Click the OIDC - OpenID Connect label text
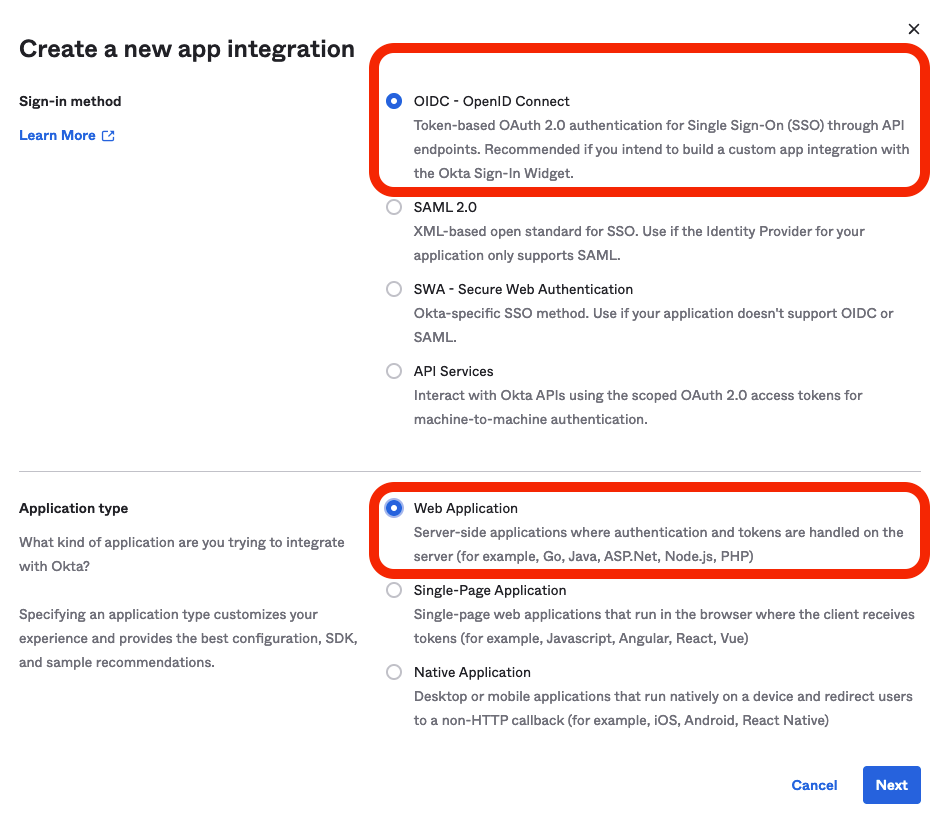This screenshot has height=823, width=943. tap(491, 101)
